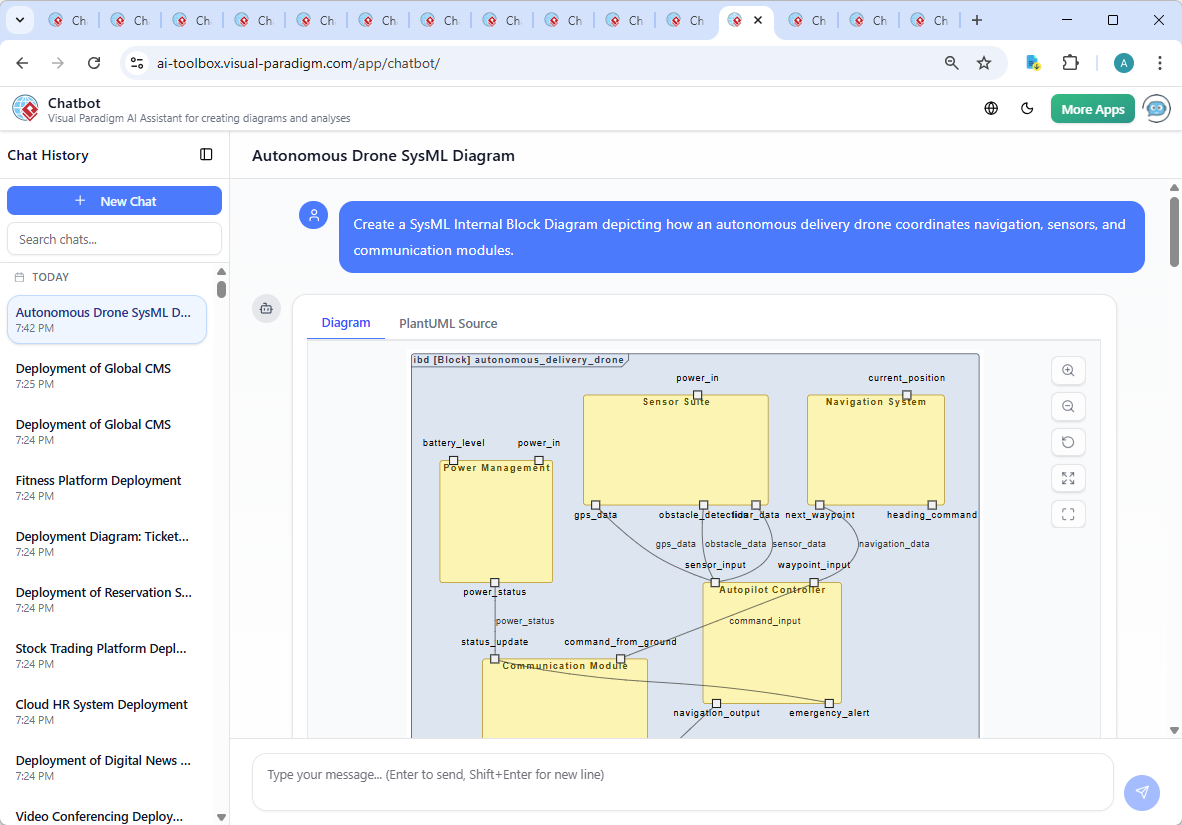1182x825 pixels.
Task: Open a new browser tab
Action: [976, 19]
